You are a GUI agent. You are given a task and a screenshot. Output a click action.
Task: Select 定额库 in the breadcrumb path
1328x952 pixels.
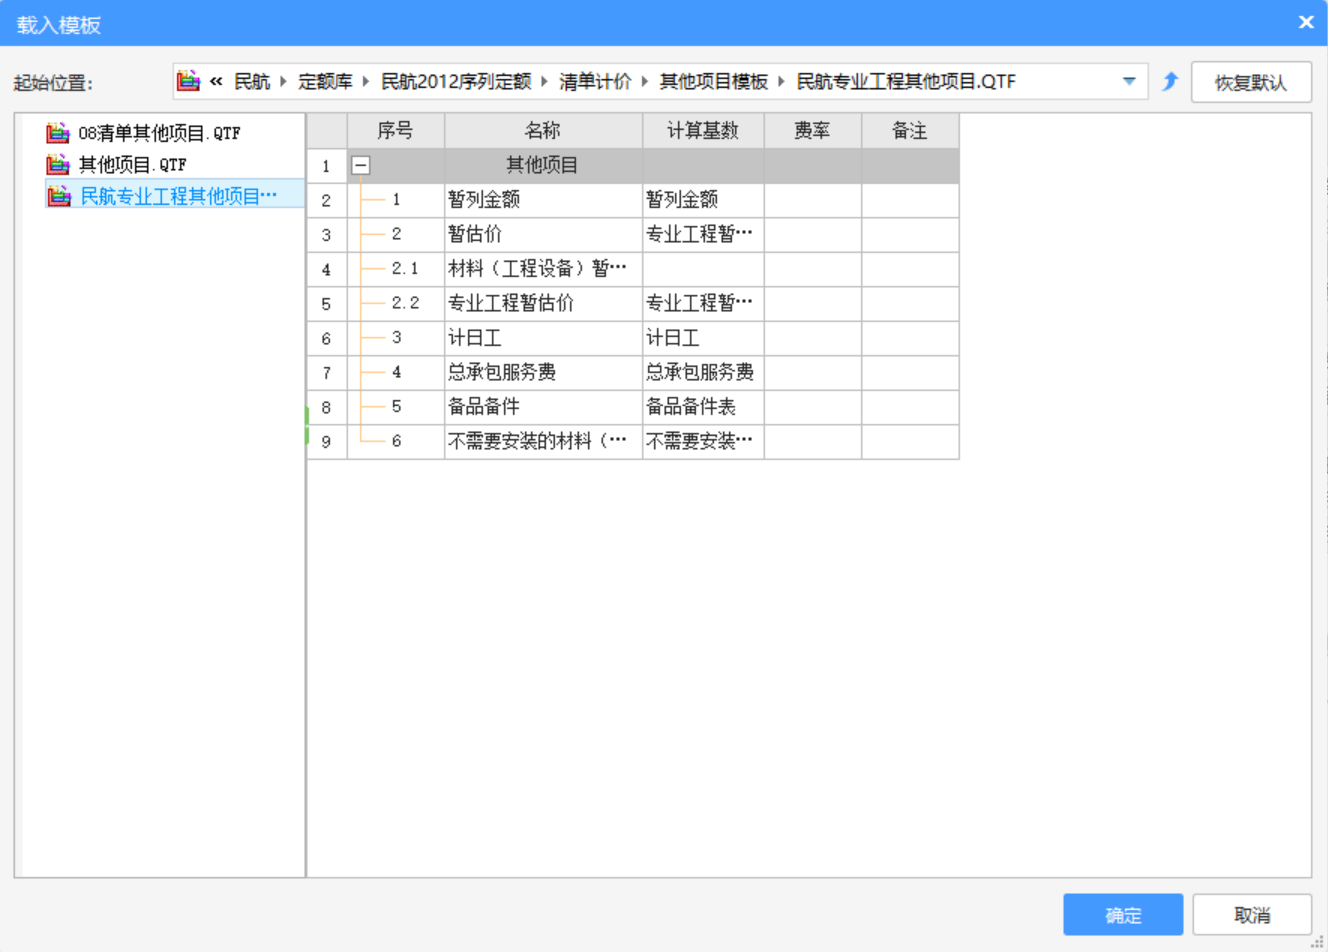coord(325,82)
